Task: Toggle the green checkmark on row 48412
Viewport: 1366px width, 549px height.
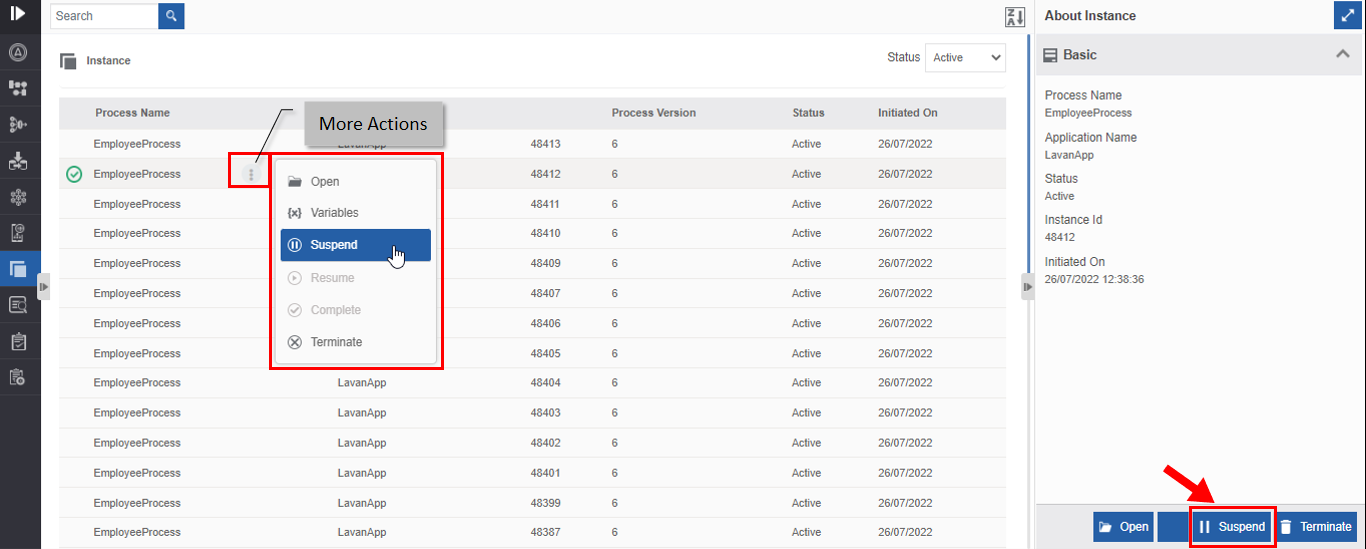Action: pos(74,175)
